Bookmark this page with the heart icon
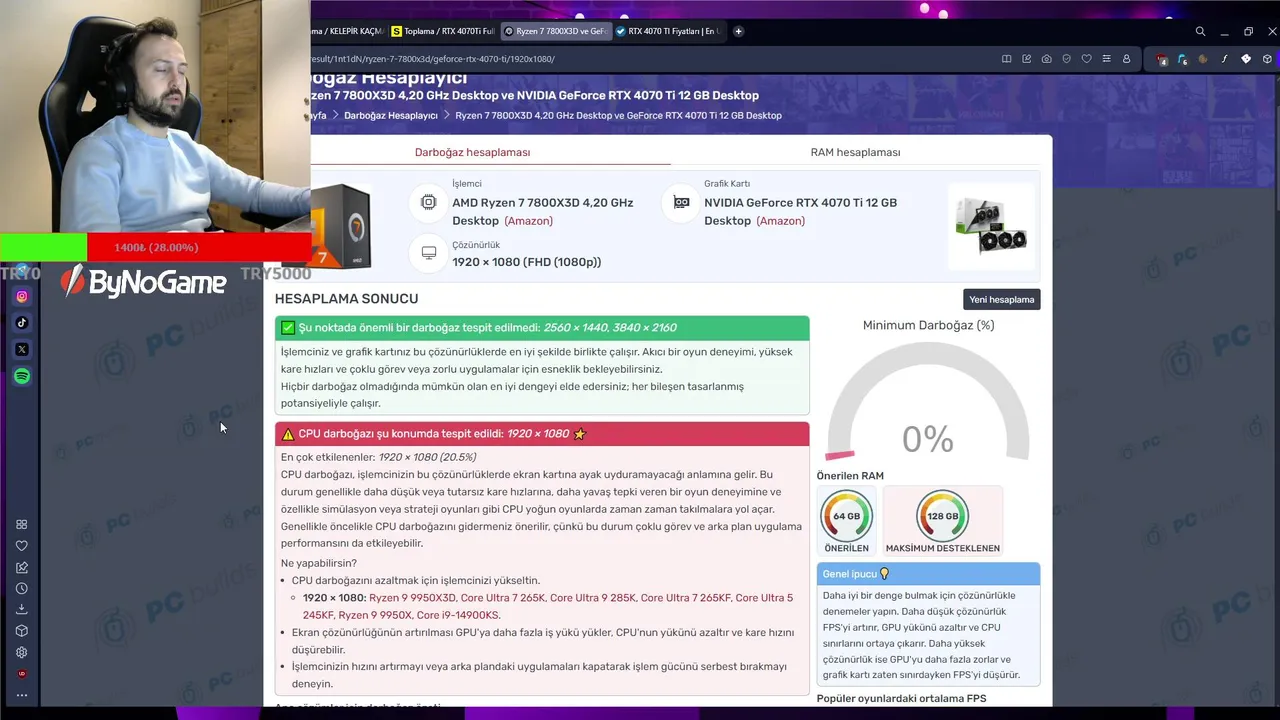This screenshot has width=1280, height=720. tap(1086, 59)
